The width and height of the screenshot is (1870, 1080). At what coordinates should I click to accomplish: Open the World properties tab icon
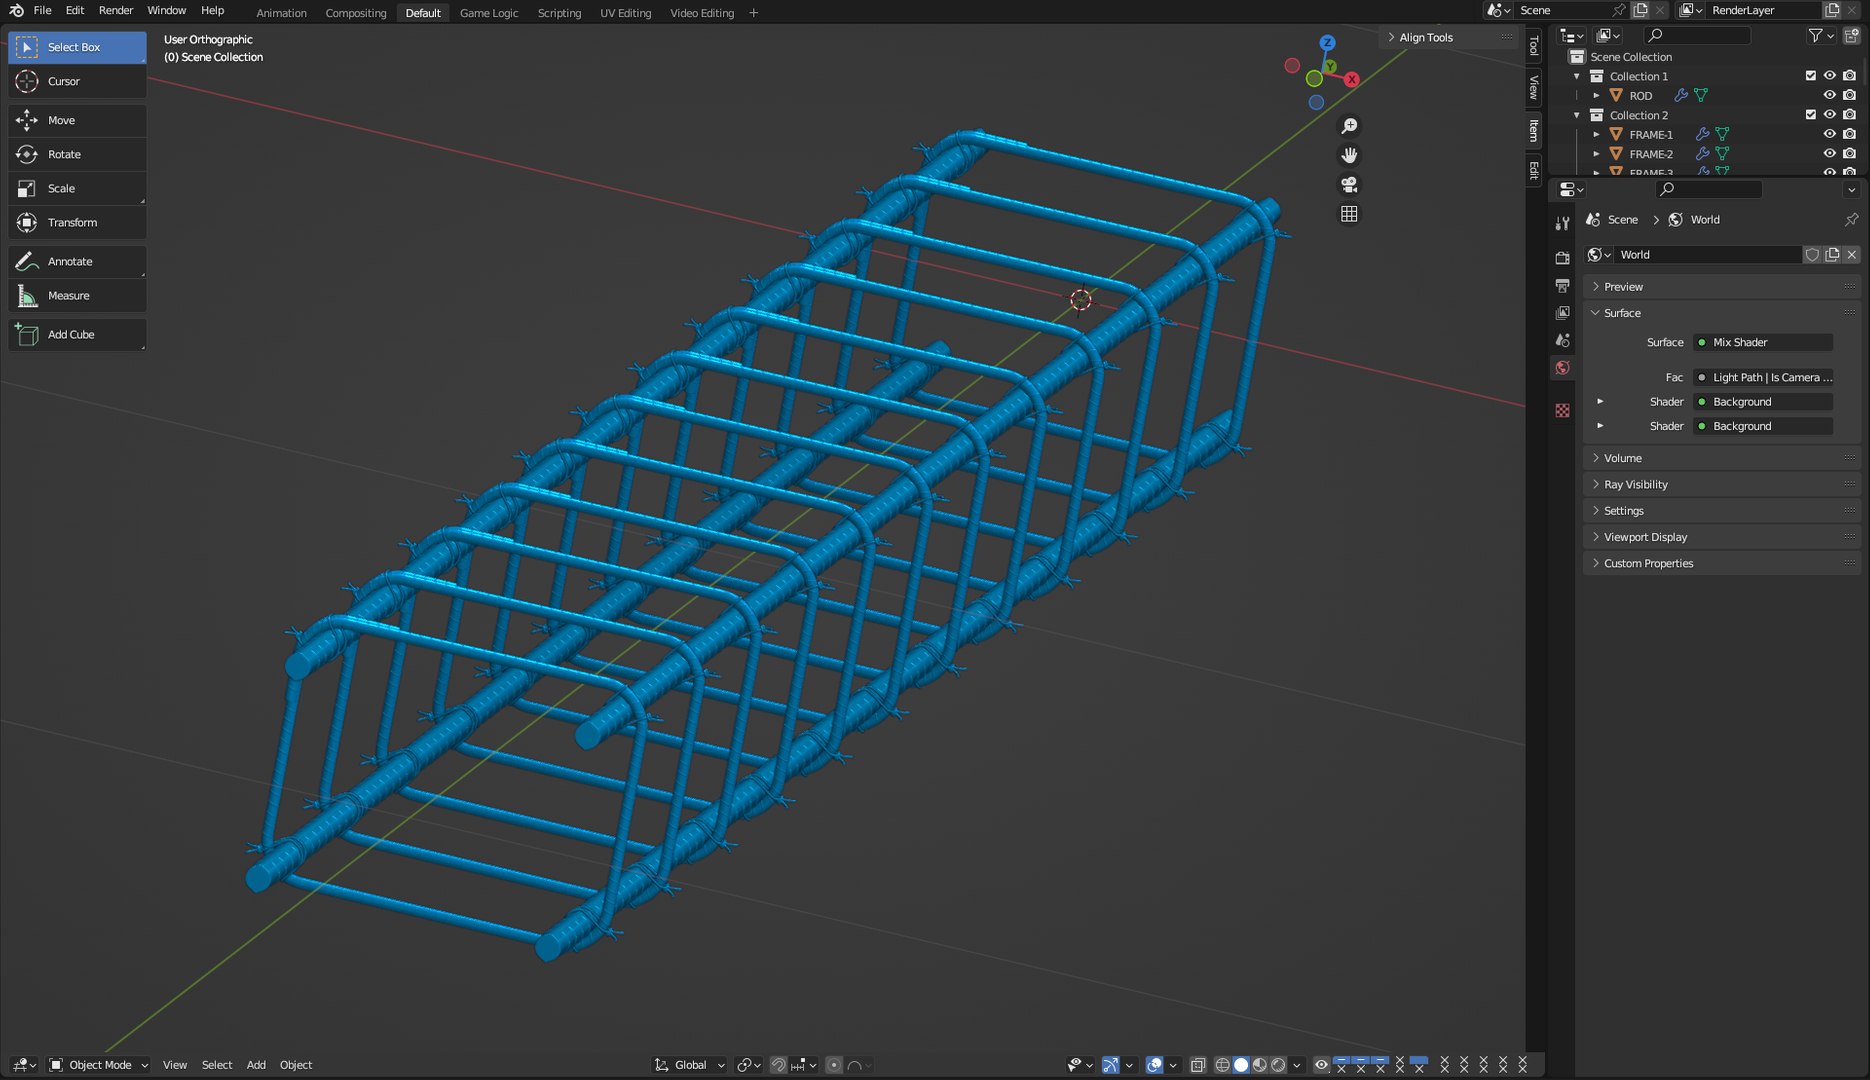click(x=1562, y=368)
